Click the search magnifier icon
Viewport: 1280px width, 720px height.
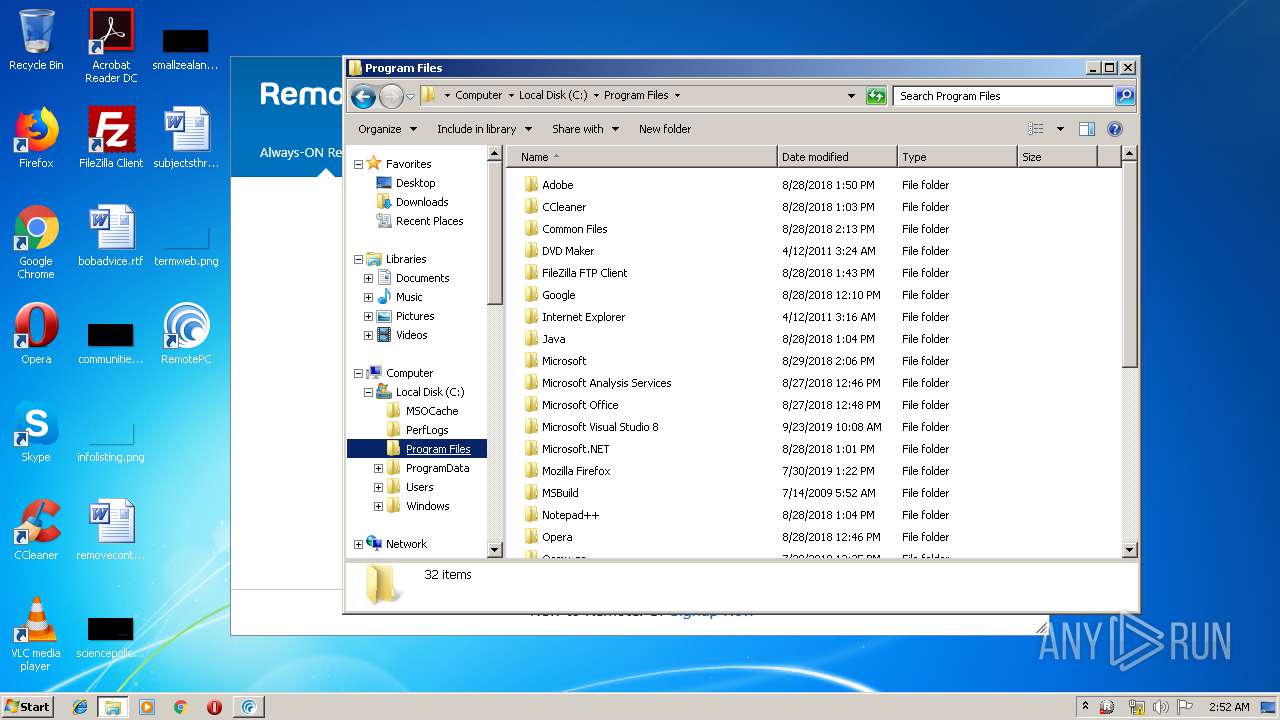click(x=1125, y=96)
